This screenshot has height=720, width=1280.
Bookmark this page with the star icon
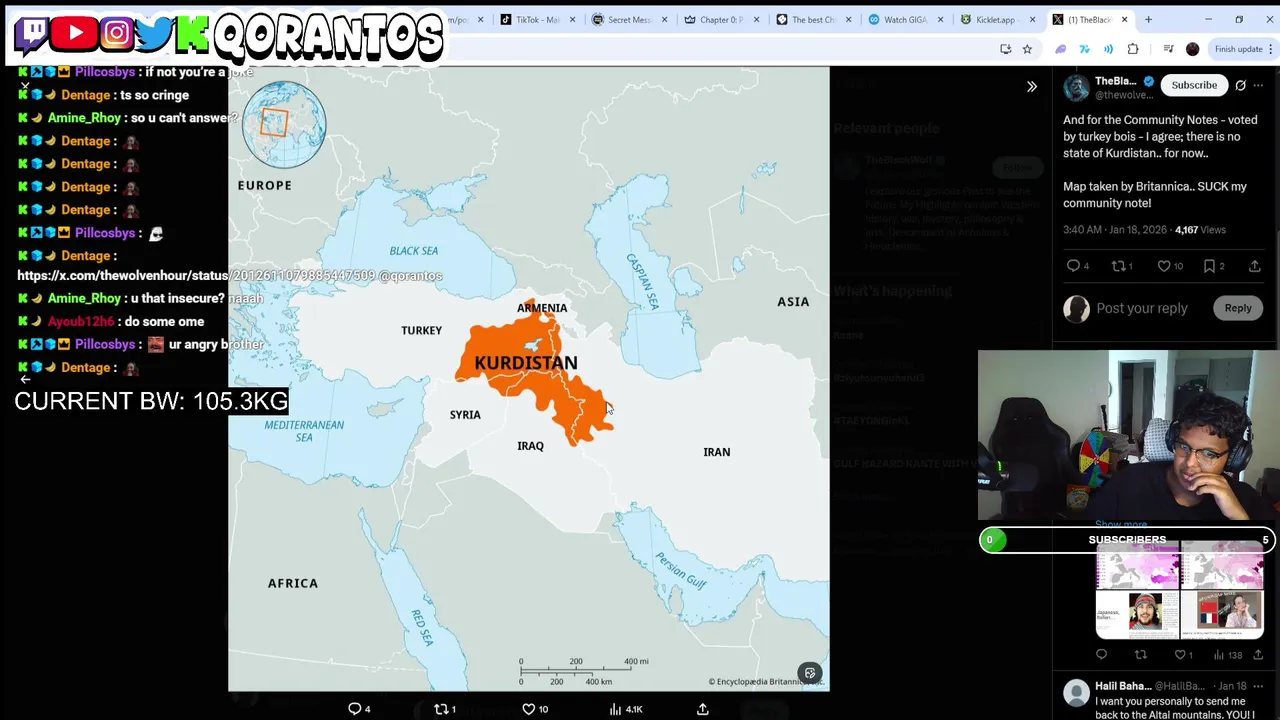(x=1027, y=49)
